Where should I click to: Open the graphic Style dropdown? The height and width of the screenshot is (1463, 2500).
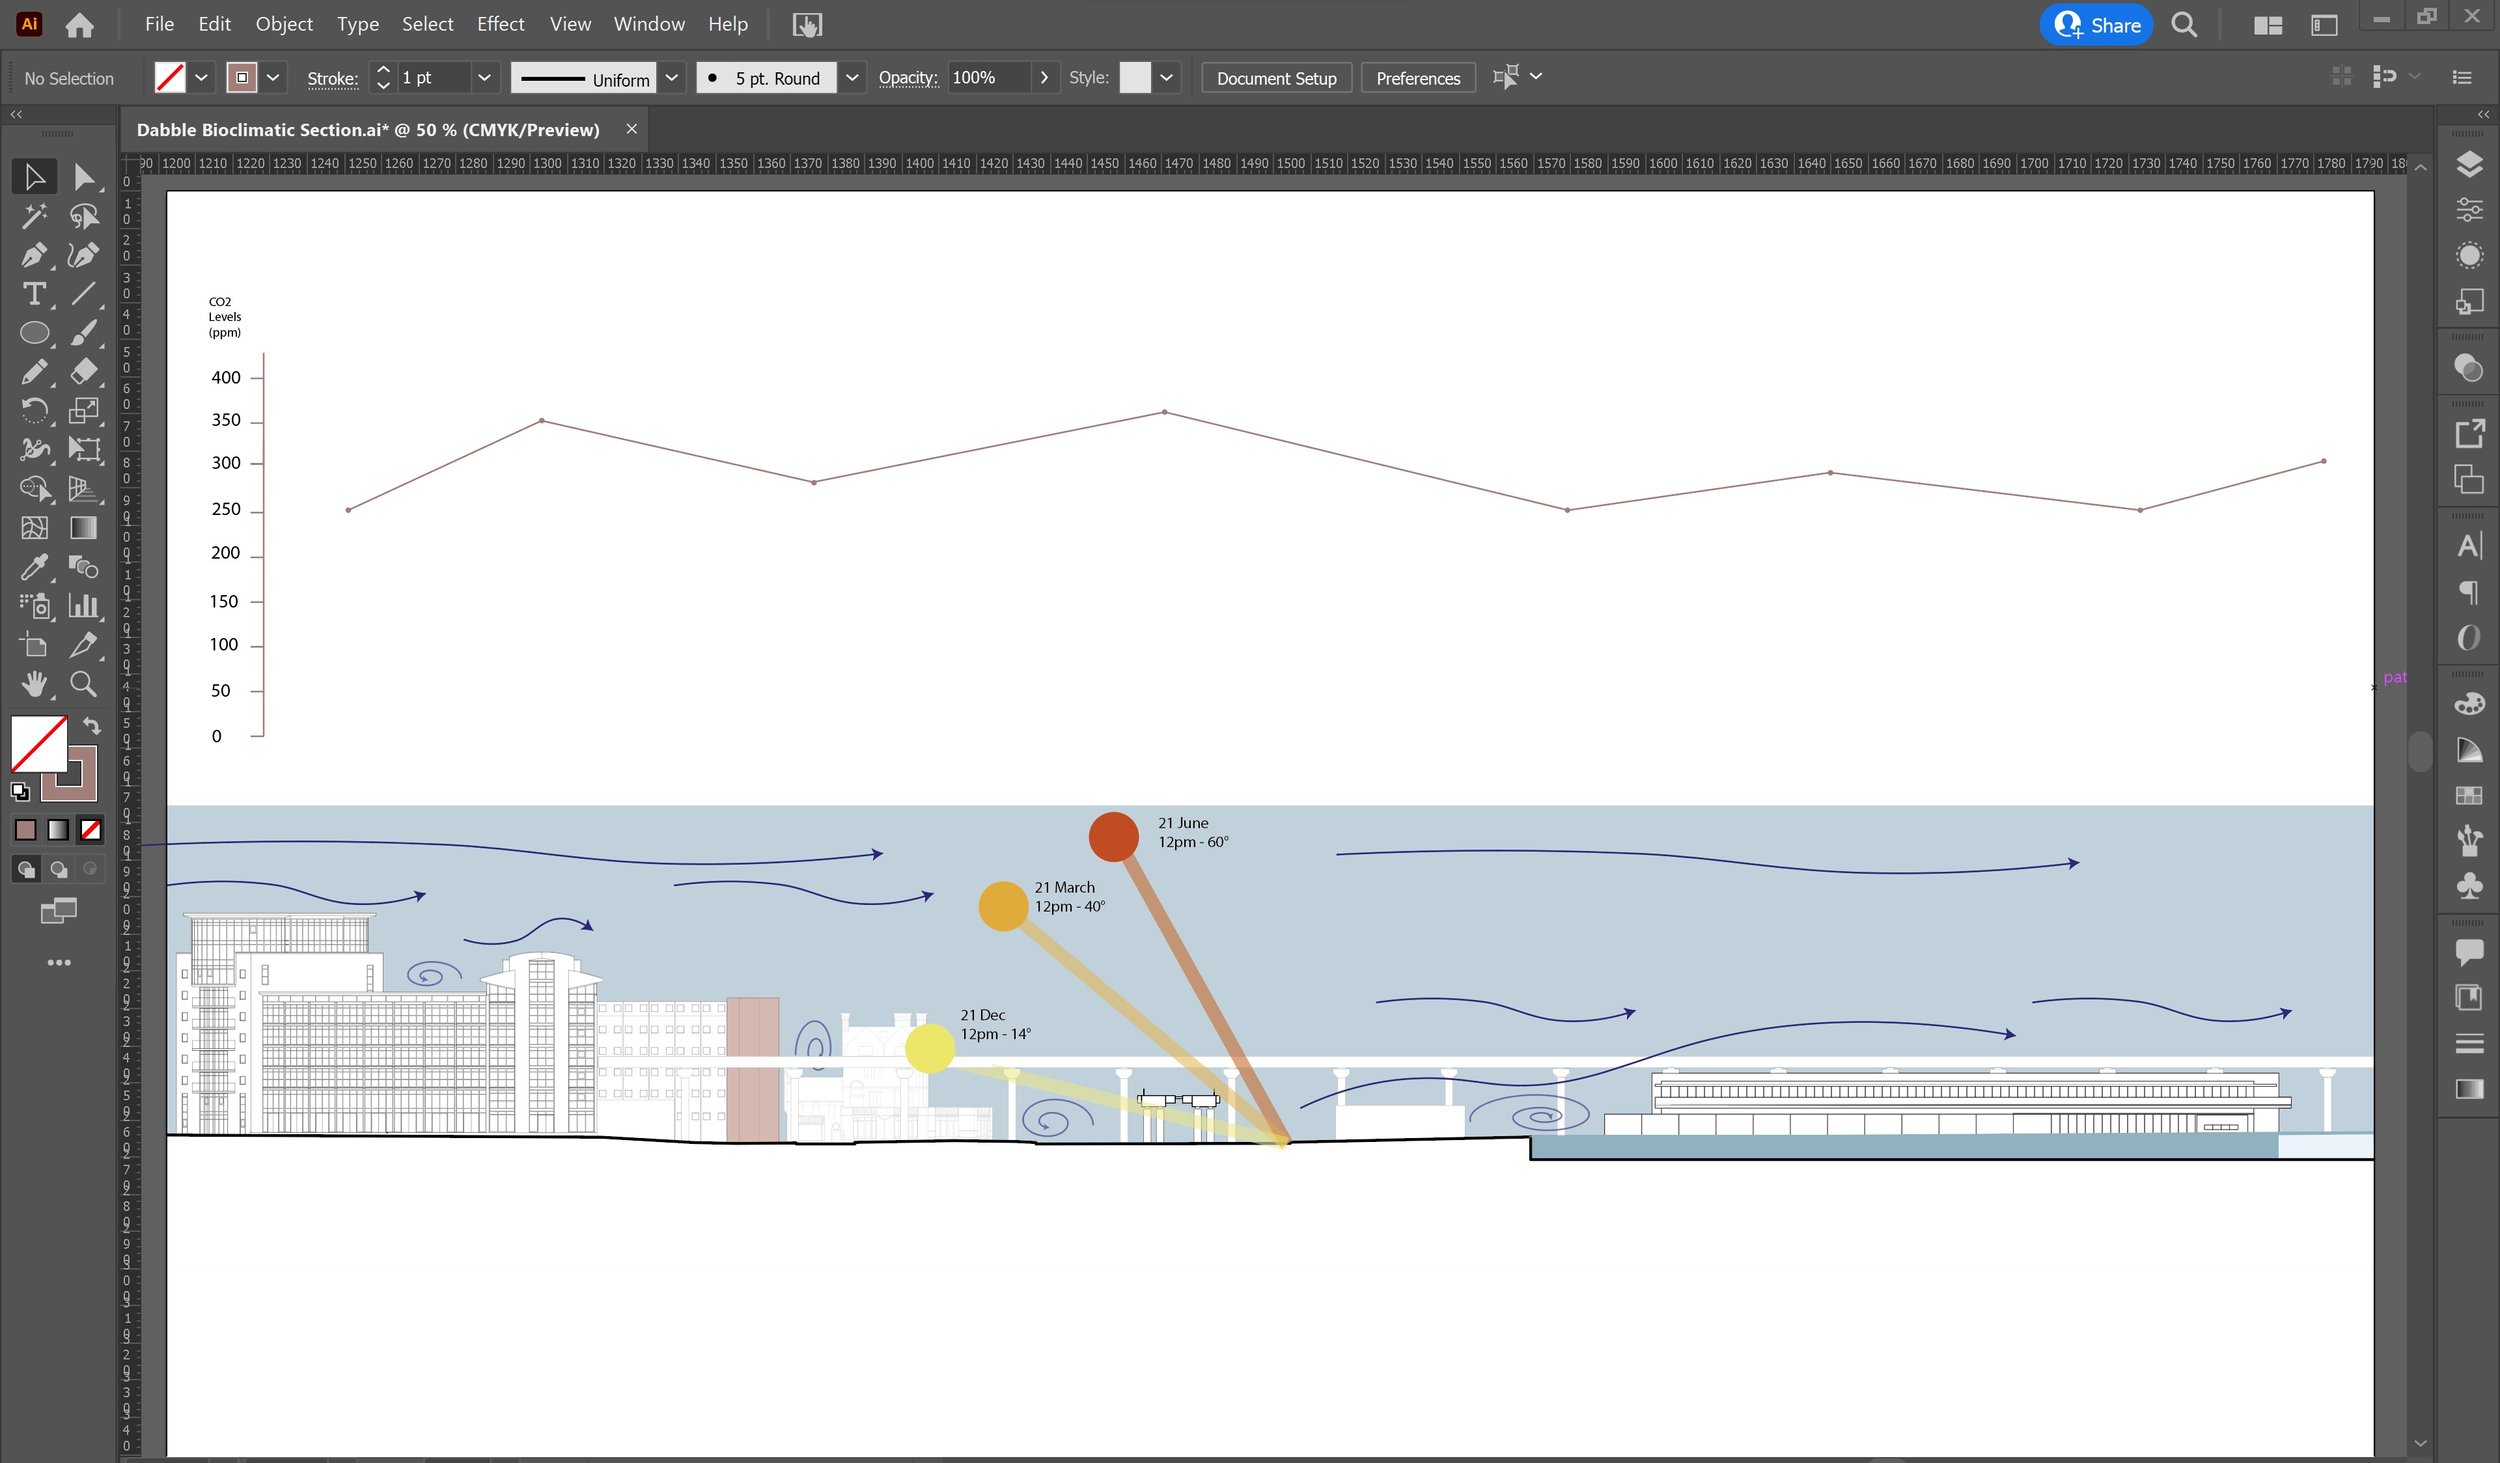tap(1167, 78)
